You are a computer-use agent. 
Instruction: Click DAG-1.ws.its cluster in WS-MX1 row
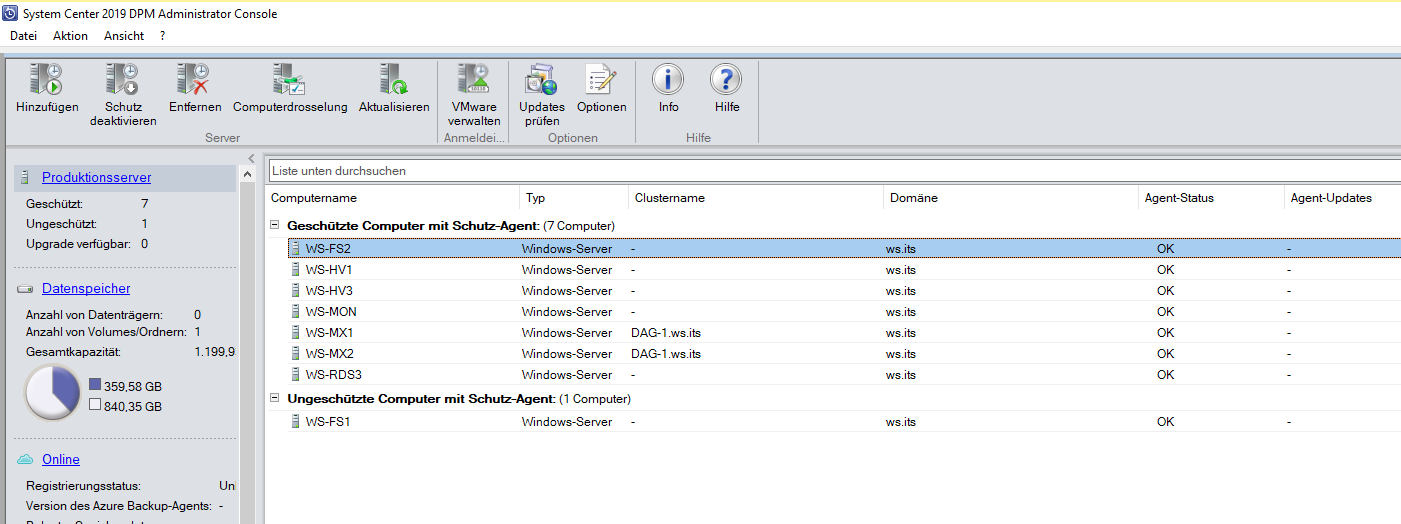click(x=666, y=332)
